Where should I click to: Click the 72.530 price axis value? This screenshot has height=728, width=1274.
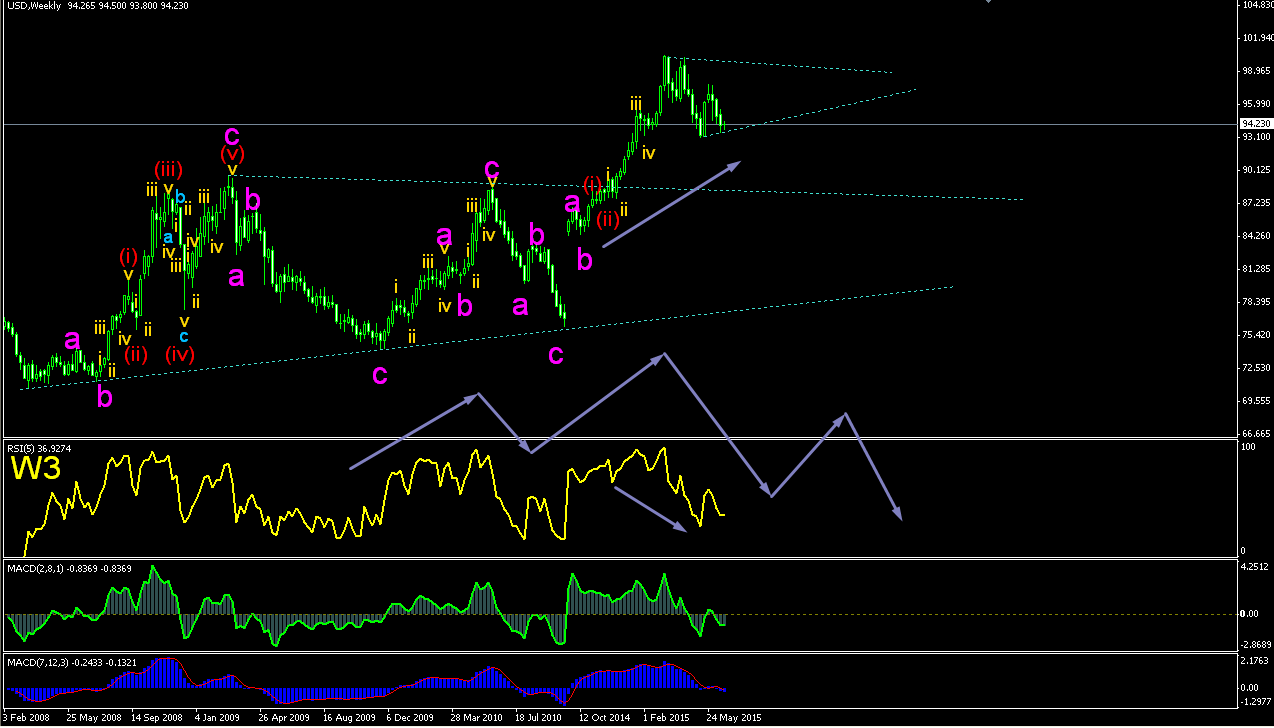tap(1255, 368)
